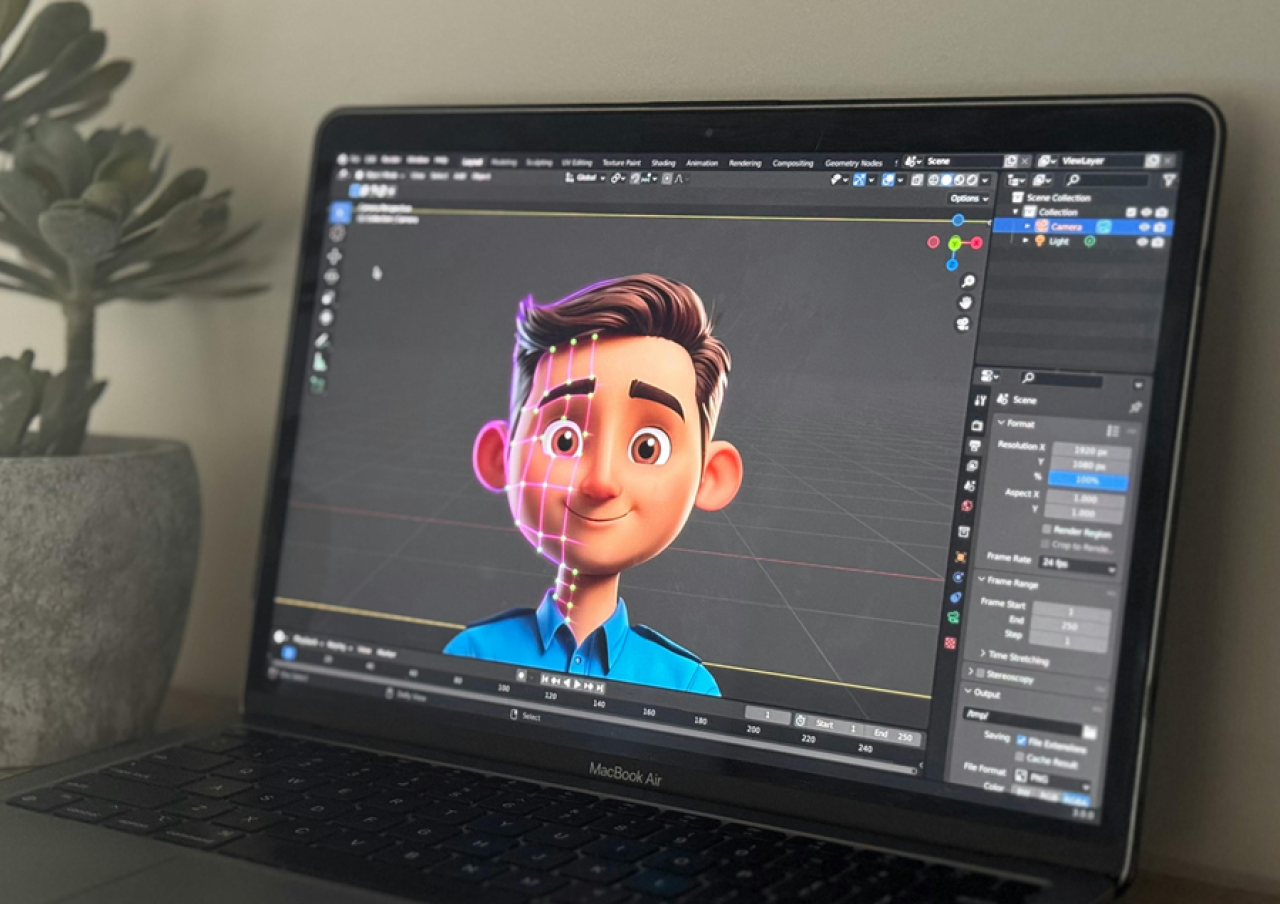The height and width of the screenshot is (904, 1280).
Task: Open the File Format PNG dropdown
Action: pyautogui.click(x=1053, y=778)
